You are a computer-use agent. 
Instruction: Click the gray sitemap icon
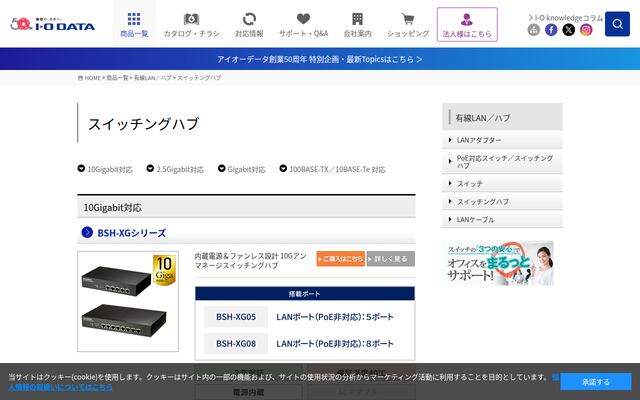click(533, 29)
